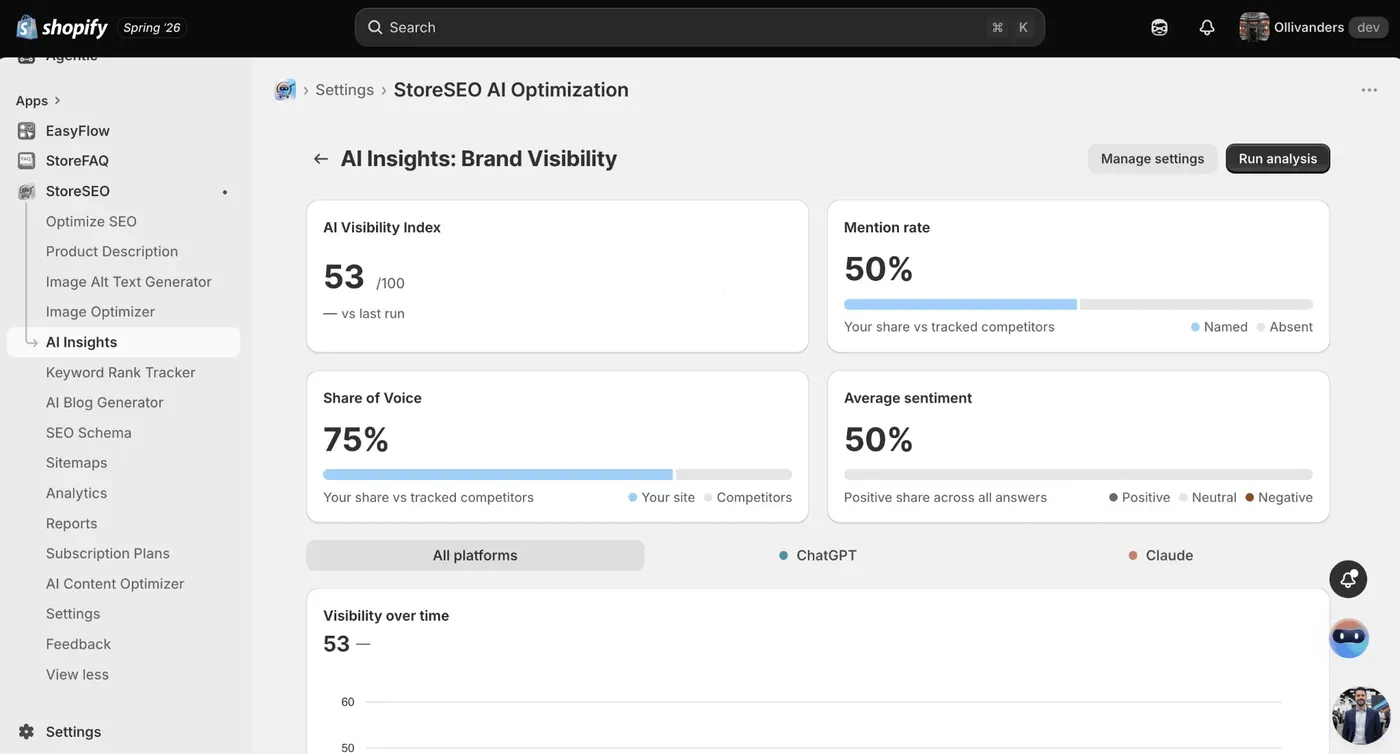The width and height of the screenshot is (1400, 754).
Task: Click the AI Visibility Index value 53
Action: 344,276
